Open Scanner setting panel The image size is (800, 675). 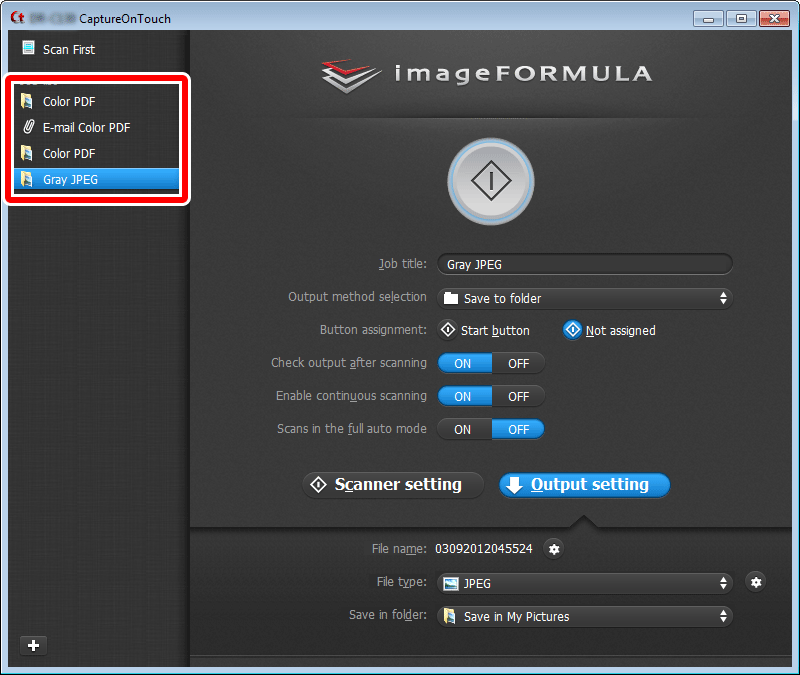tap(393, 485)
